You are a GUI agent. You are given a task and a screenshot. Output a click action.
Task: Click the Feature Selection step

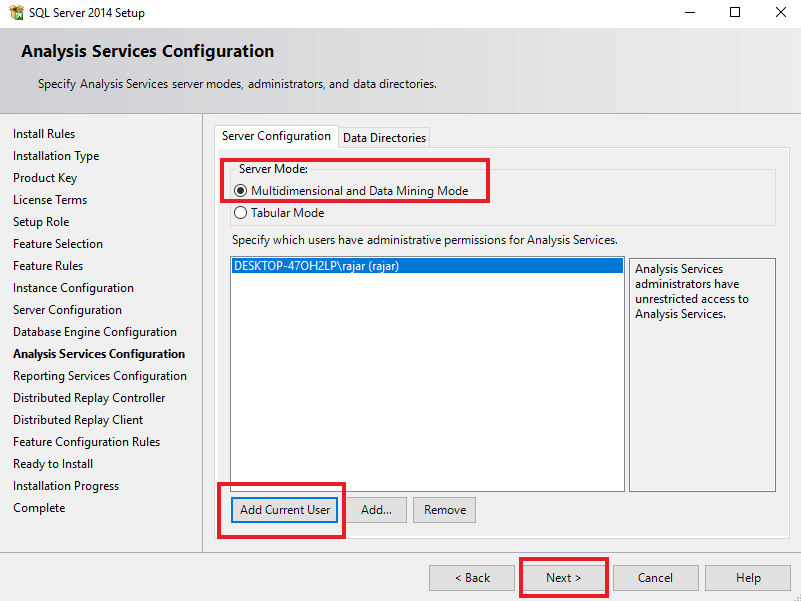(x=58, y=244)
